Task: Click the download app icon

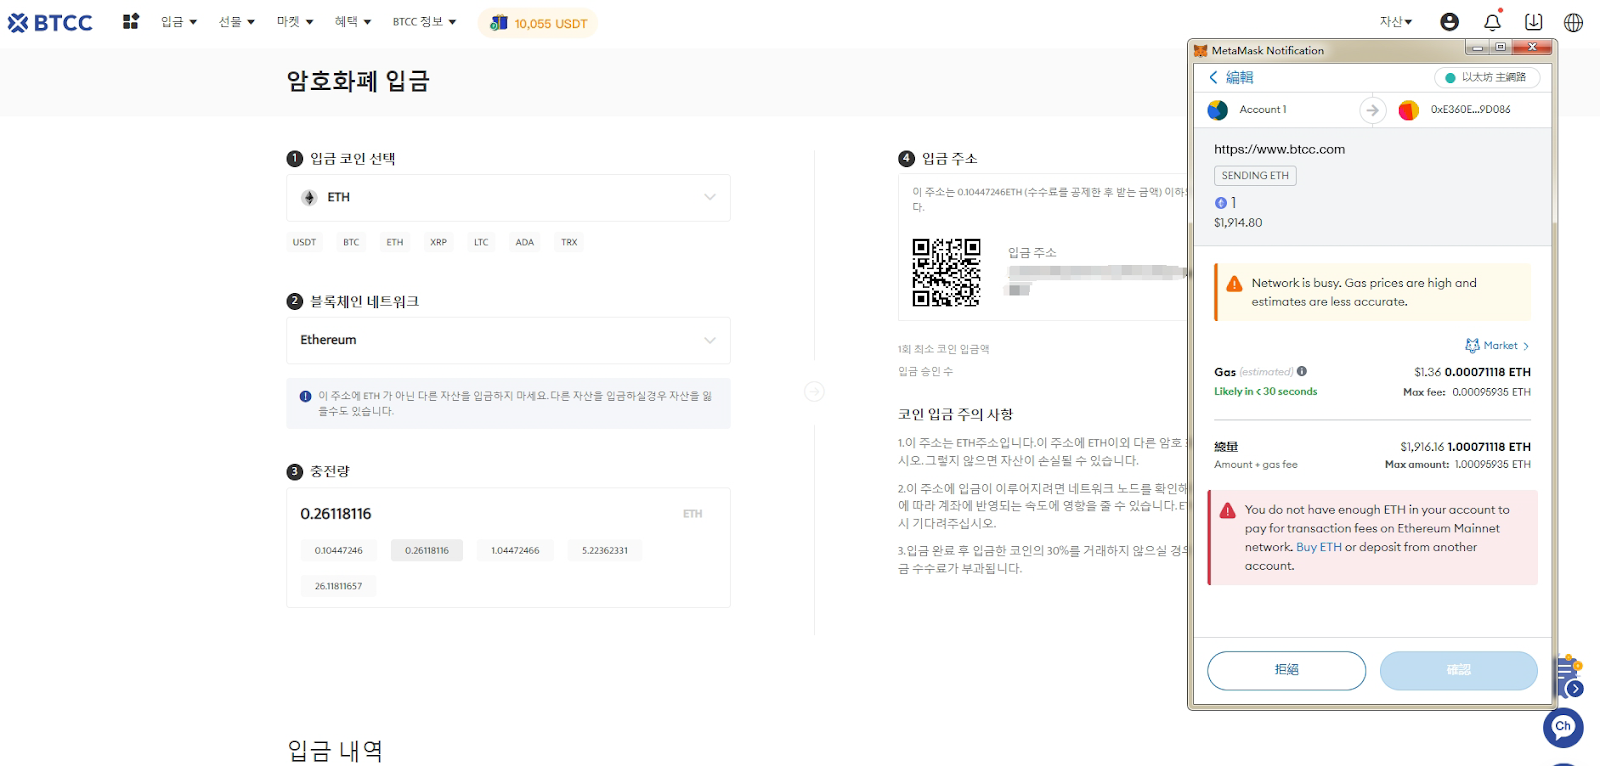Action: click(1533, 22)
